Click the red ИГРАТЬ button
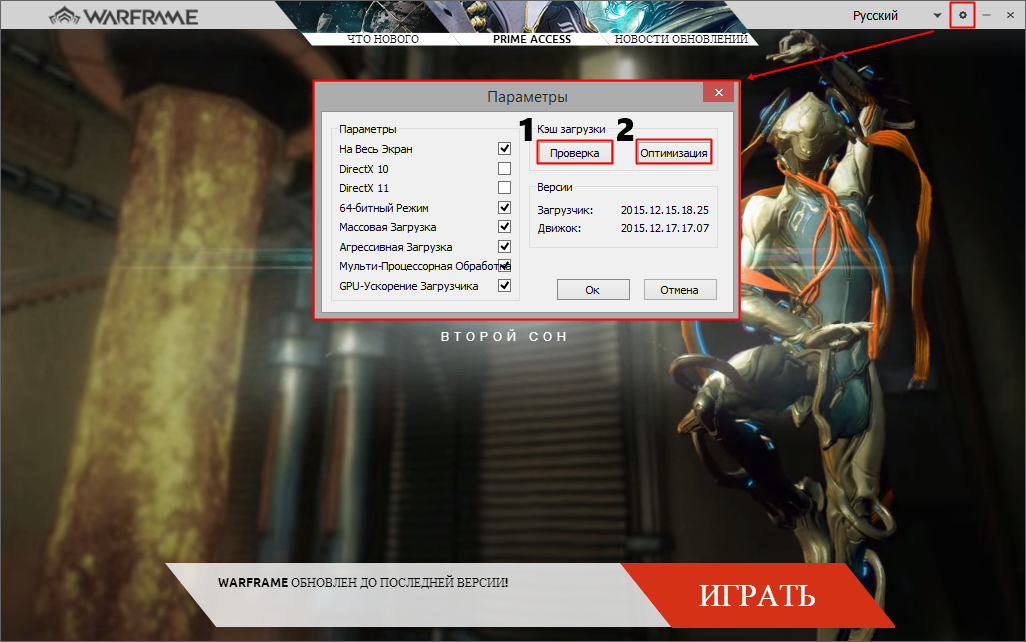This screenshot has width=1026, height=642. point(757,596)
